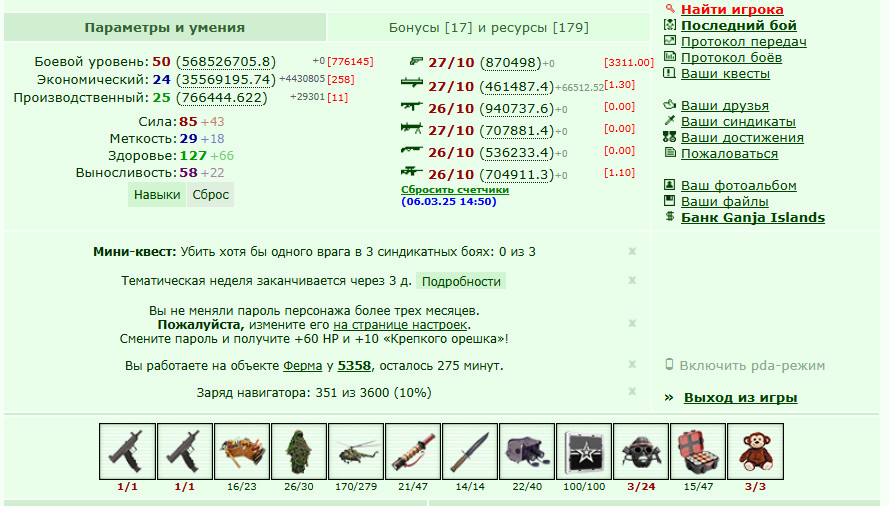Screen dimensions: 889x506
Task: Open the night-vision device item 22/40
Action: [527, 452]
